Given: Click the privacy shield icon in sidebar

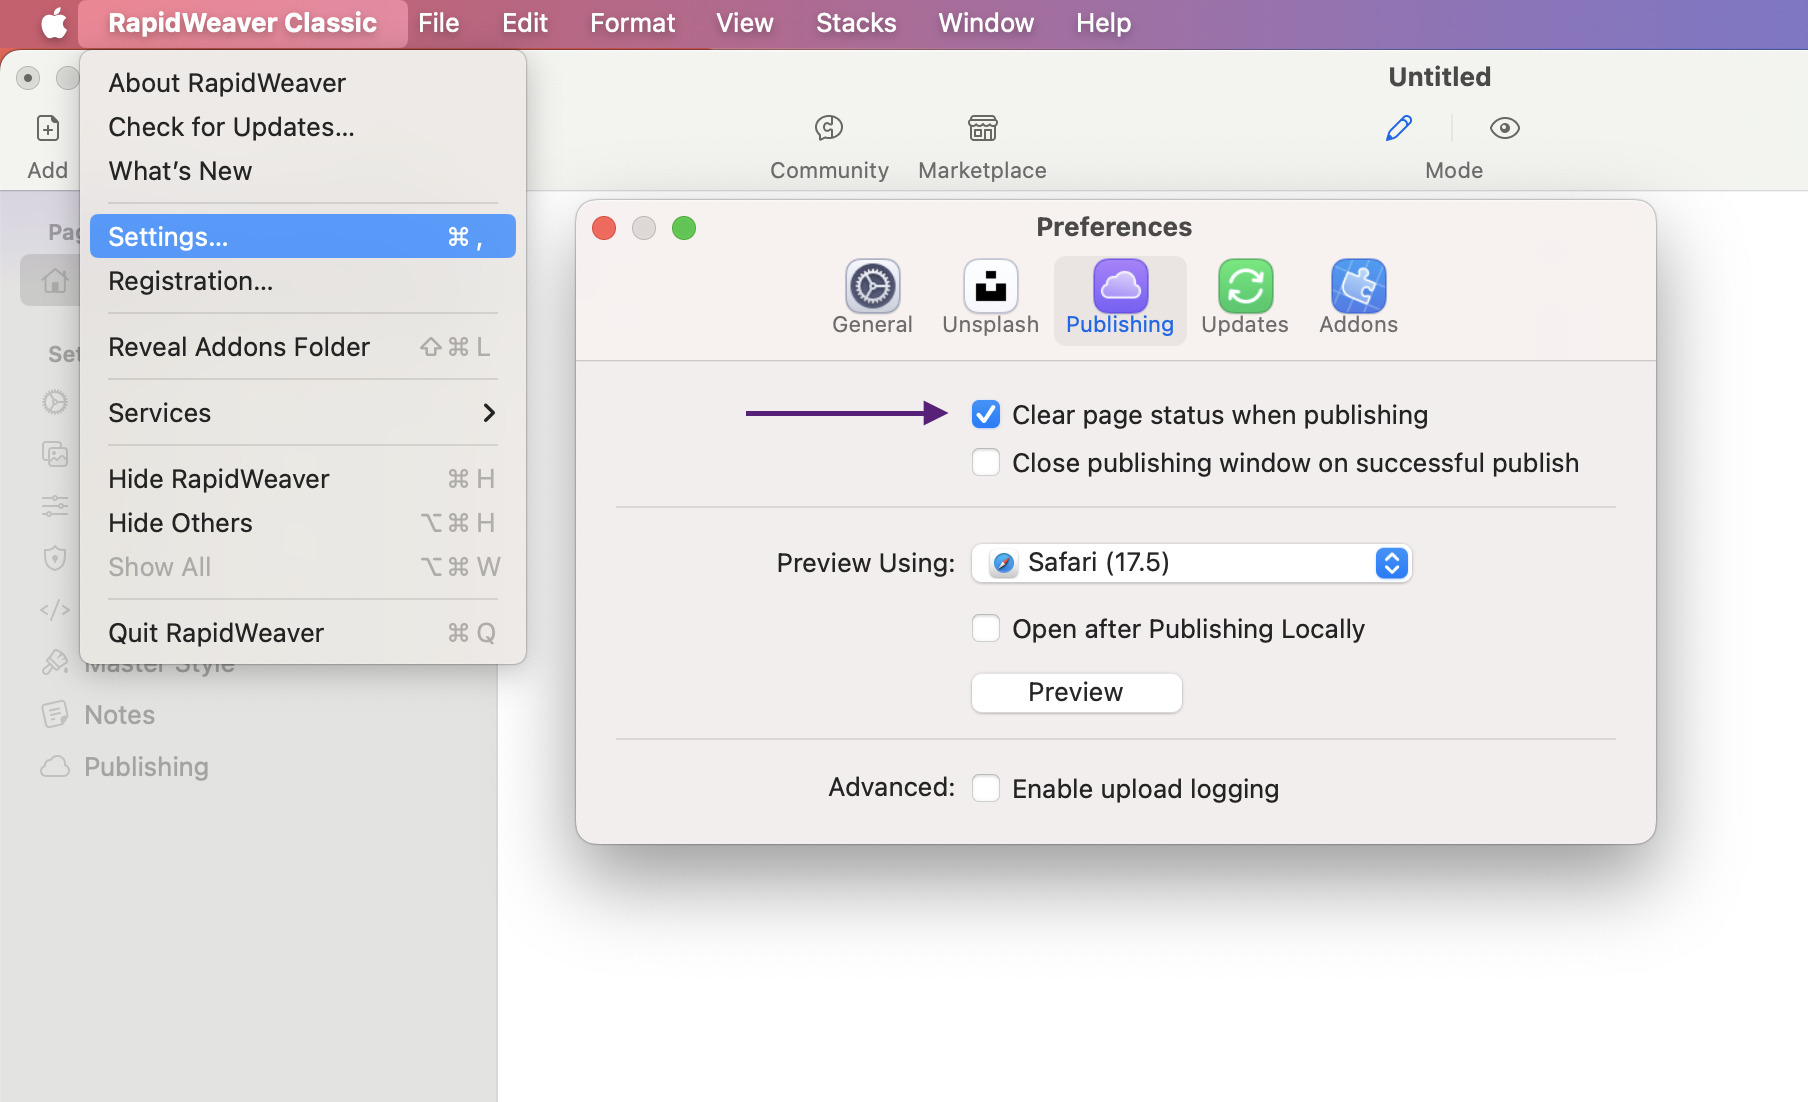Looking at the screenshot, I should pyautogui.click(x=55, y=558).
